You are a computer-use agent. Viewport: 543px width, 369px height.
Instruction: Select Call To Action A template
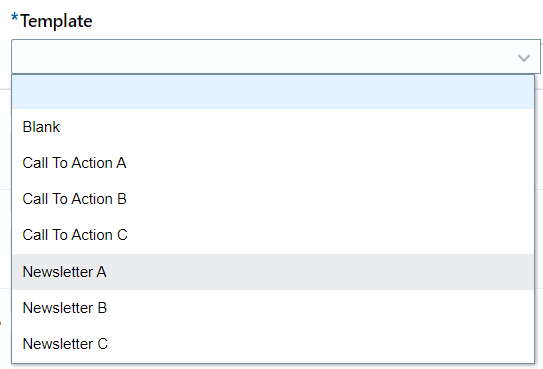coord(273,163)
